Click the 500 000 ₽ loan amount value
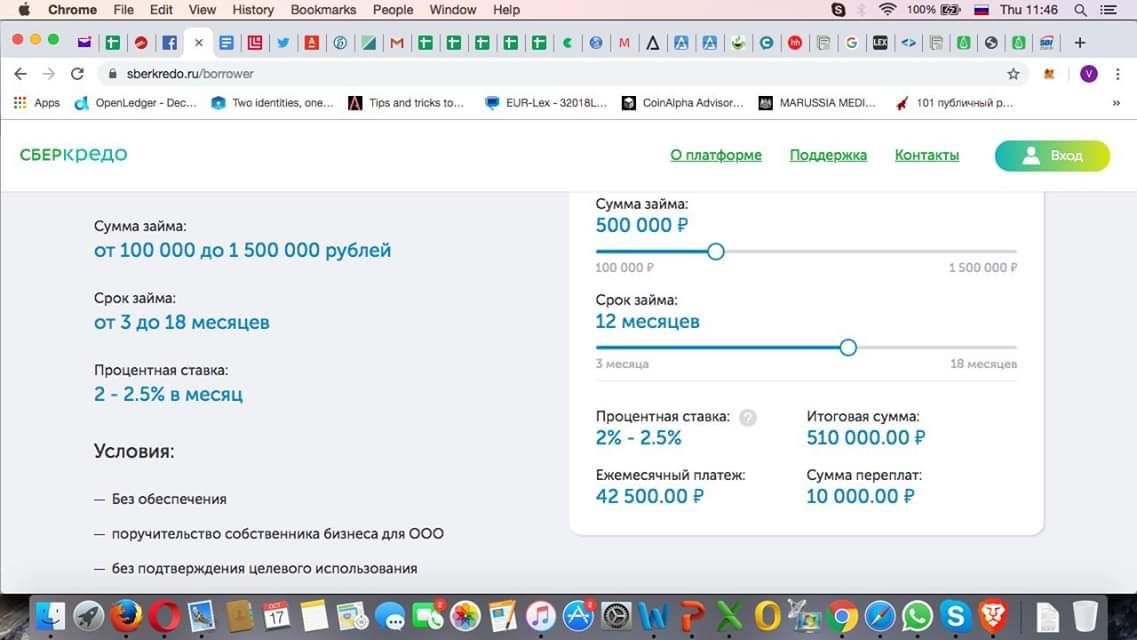1137x640 pixels. coord(642,225)
